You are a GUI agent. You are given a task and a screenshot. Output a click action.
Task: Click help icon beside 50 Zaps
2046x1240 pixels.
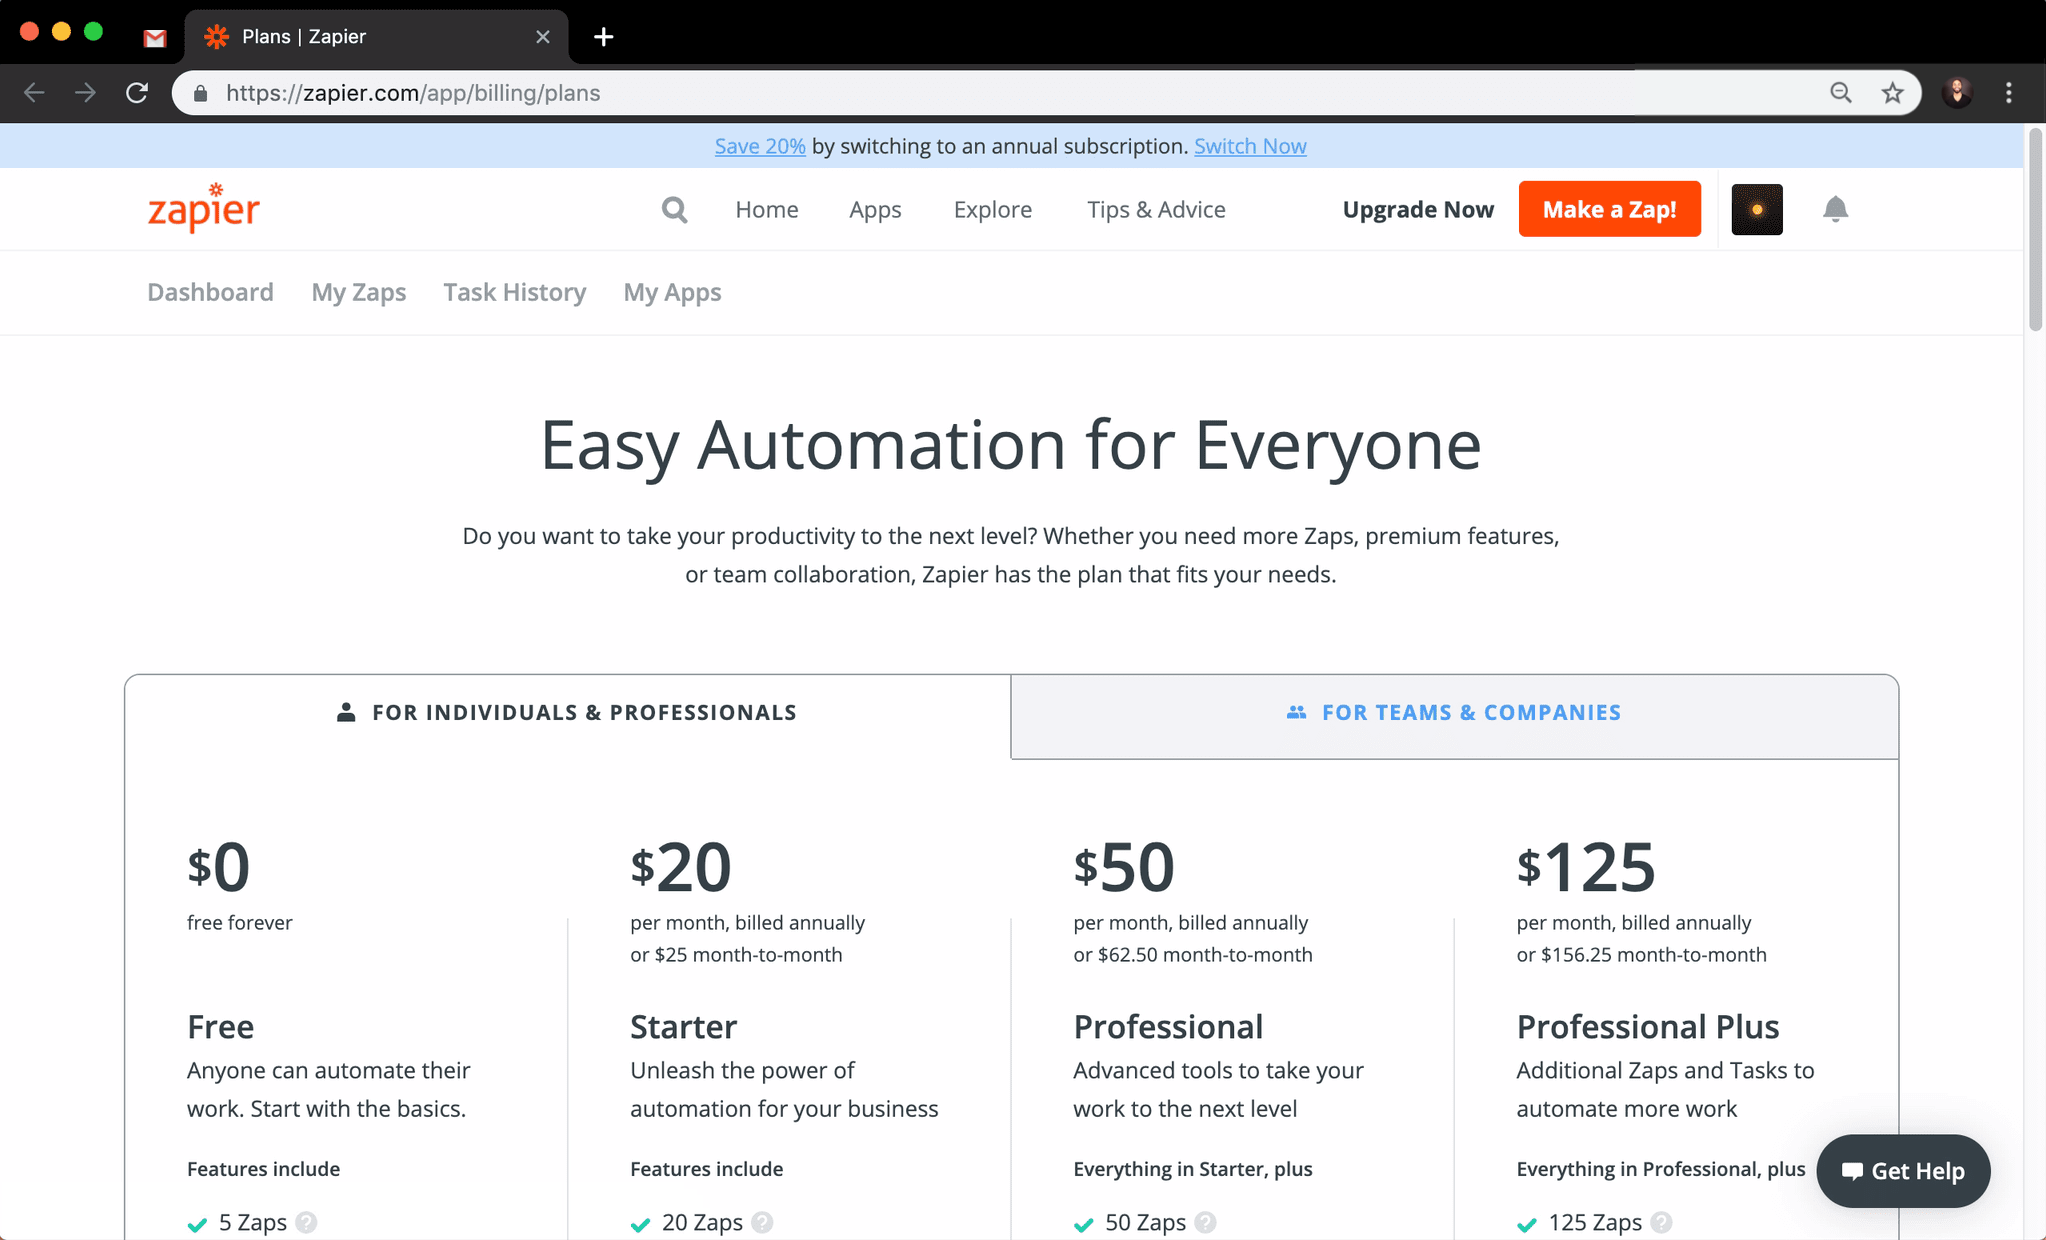pyautogui.click(x=1206, y=1222)
